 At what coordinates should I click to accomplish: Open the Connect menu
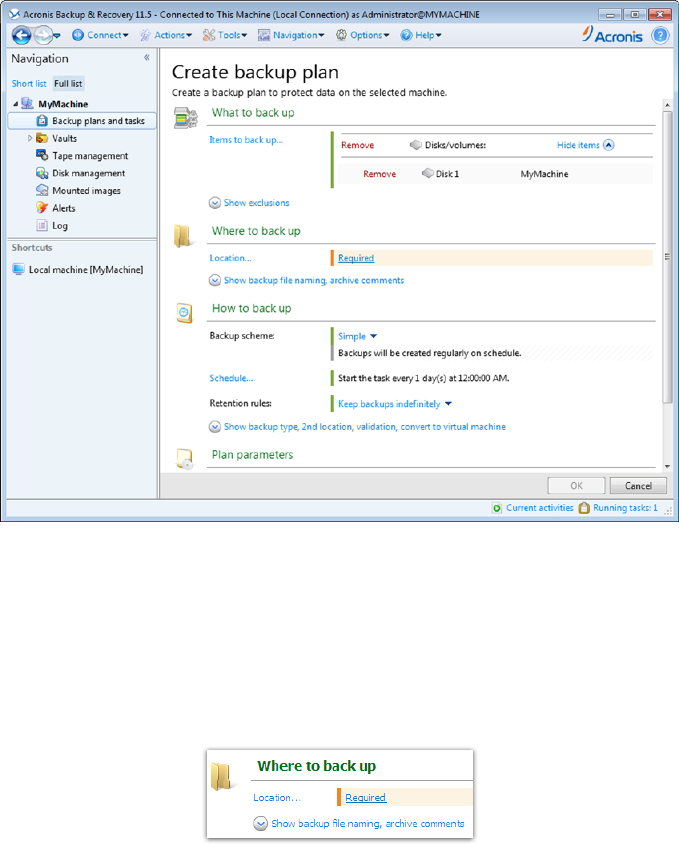101,35
